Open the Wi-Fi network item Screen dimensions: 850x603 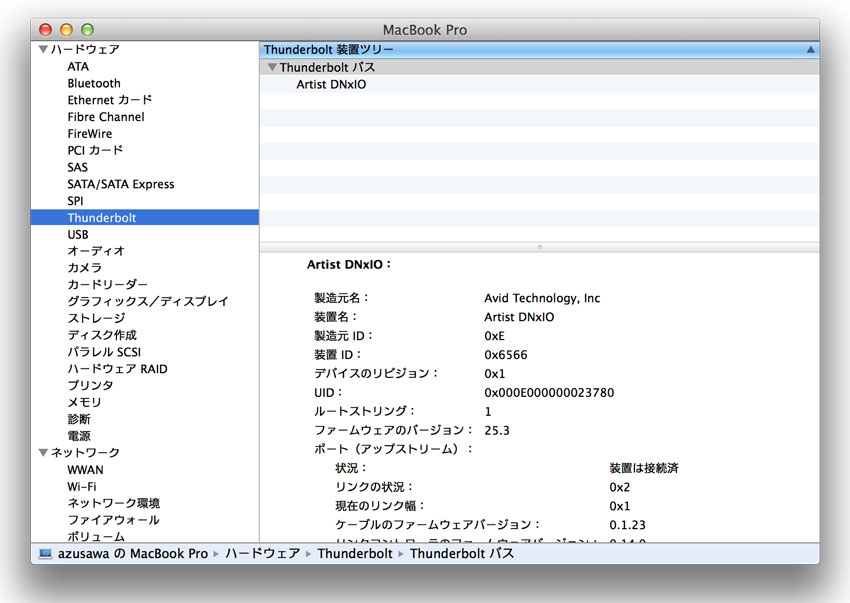pos(82,486)
